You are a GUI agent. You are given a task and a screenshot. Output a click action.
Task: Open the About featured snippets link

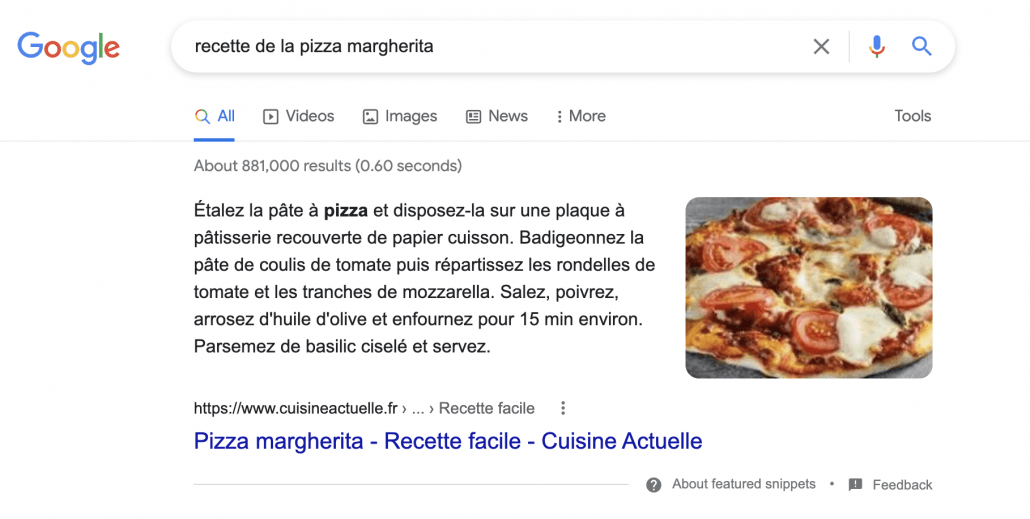coord(743,484)
